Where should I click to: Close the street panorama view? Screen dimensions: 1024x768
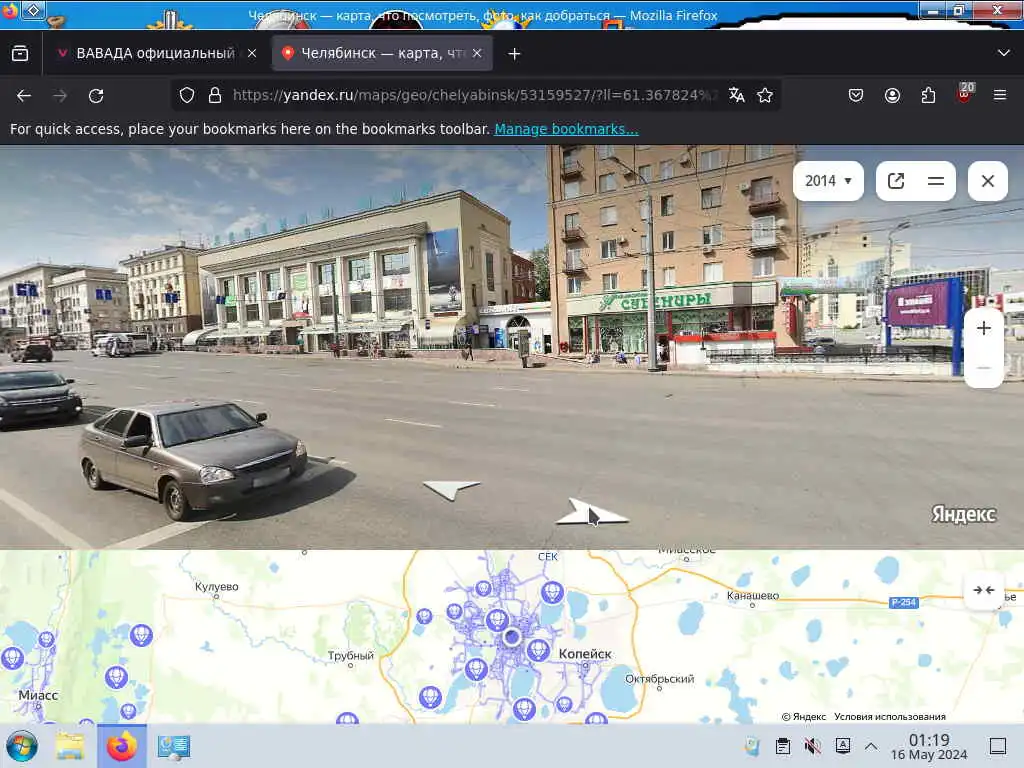coord(987,181)
